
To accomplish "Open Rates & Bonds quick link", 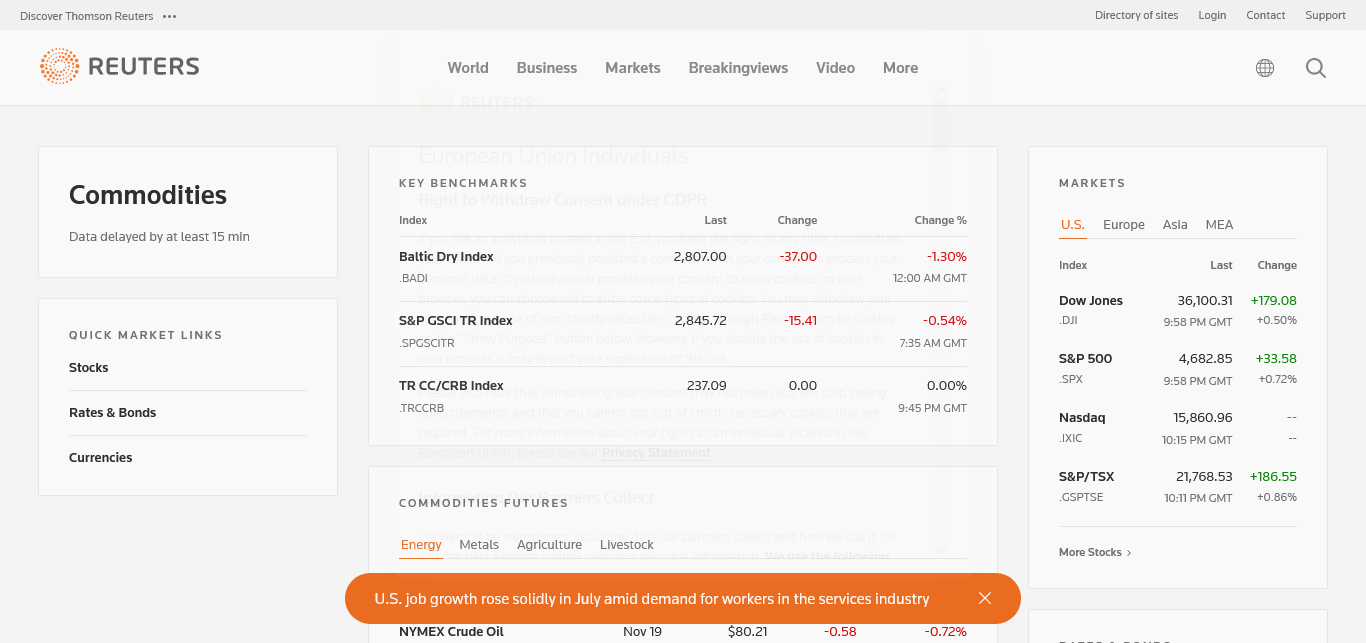I will point(112,413).
